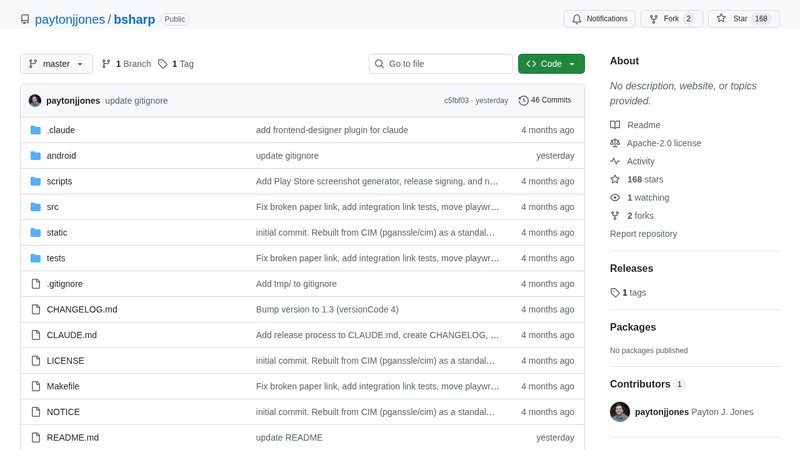Screen dimensions: 800x450
Task: Open the android folder
Action: [61, 156]
